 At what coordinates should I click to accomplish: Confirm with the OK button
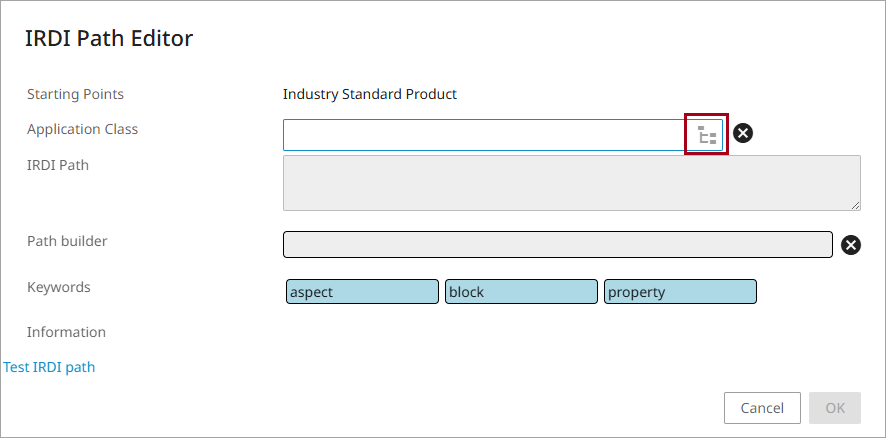point(834,408)
